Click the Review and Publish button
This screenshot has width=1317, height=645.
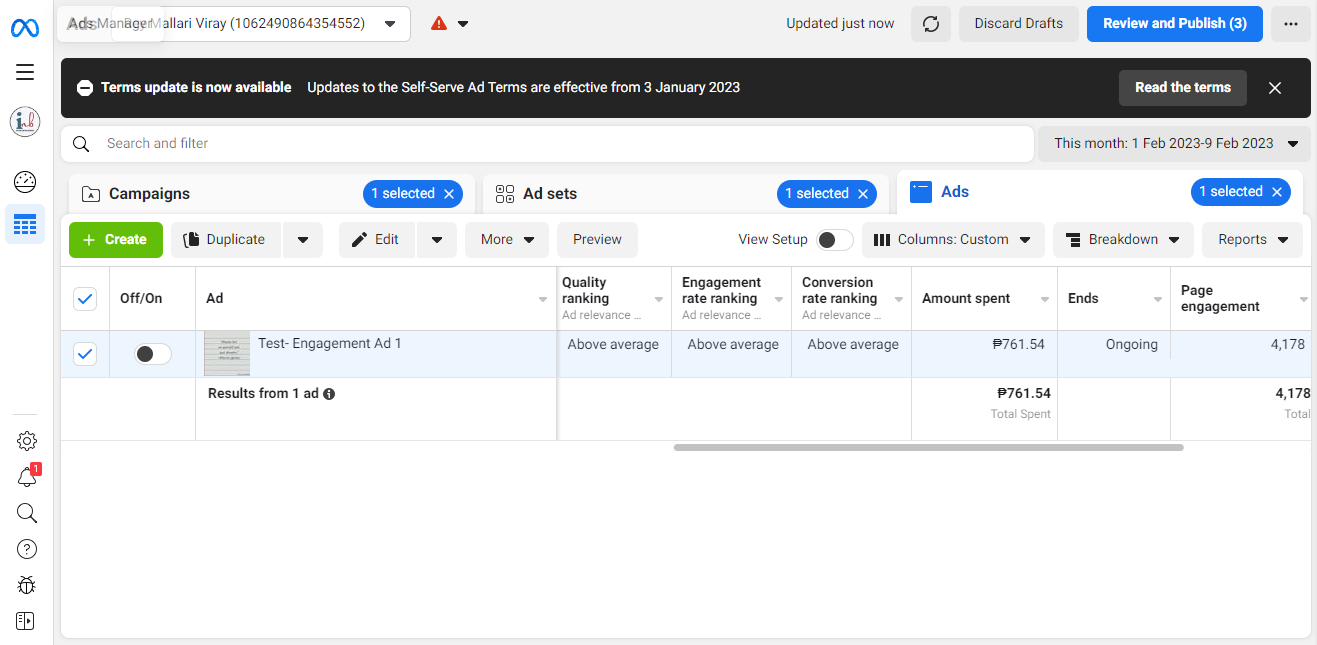coord(1174,24)
